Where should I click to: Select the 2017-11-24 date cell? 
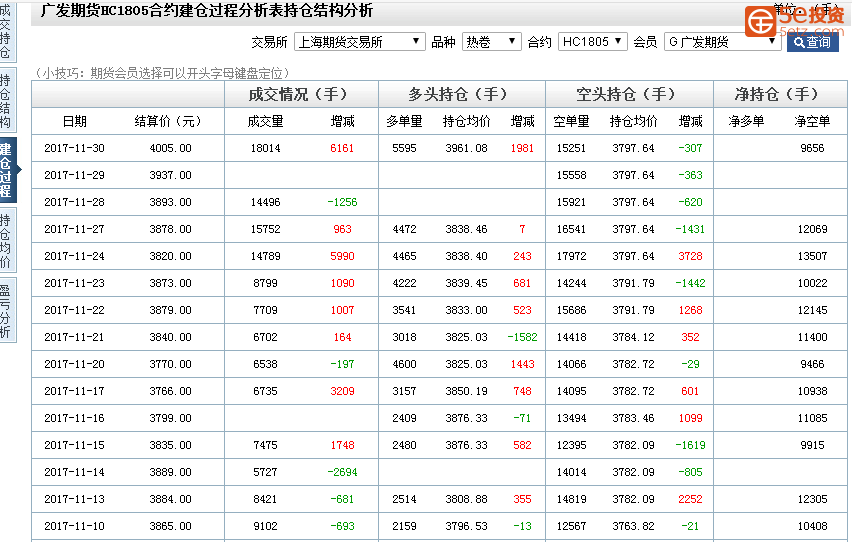(74, 256)
